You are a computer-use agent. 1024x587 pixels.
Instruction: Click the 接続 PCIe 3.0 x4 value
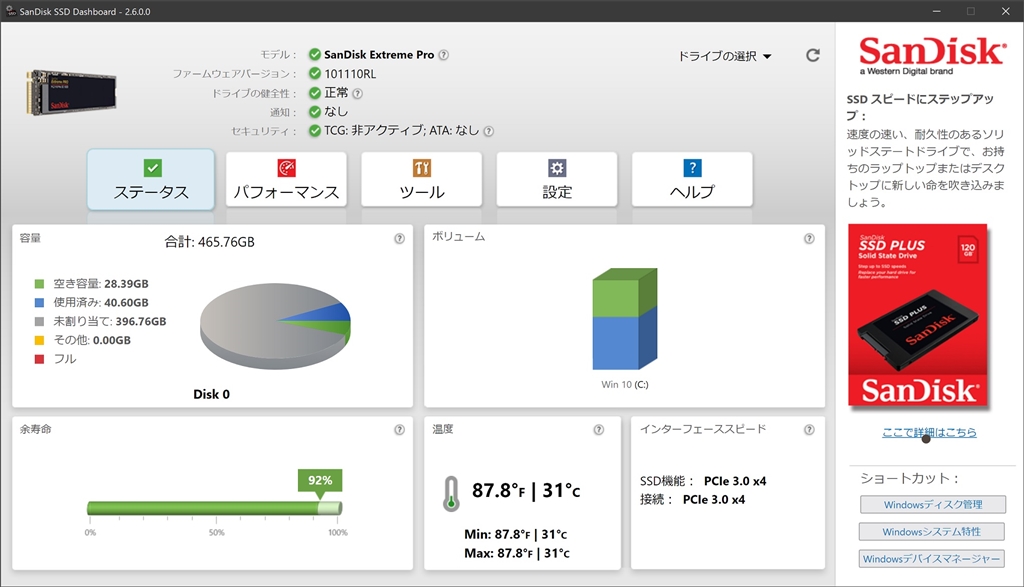pos(714,500)
